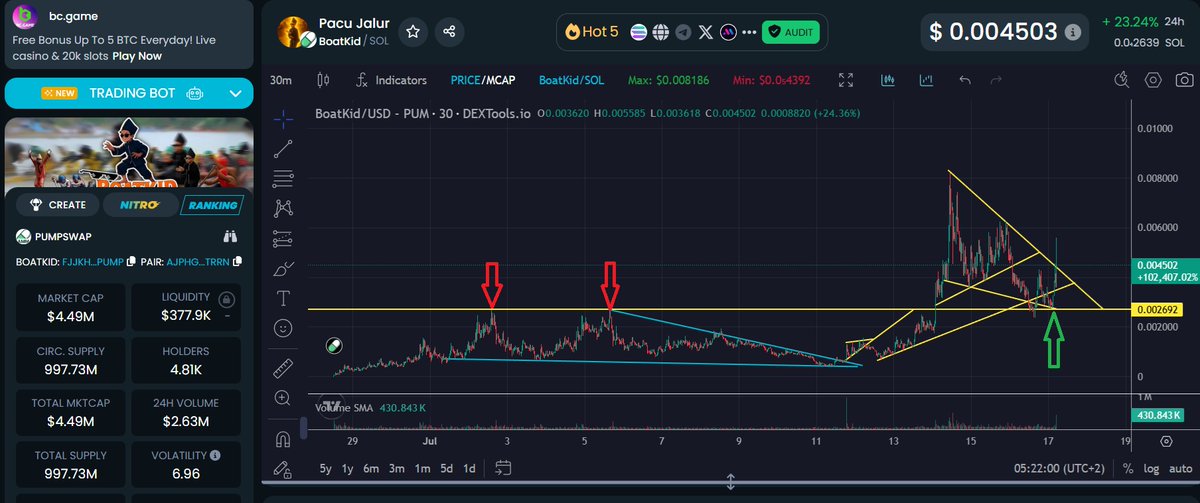The width and height of the screenshot is (1200, 503).
Task: Take a chart snapshot with camera icon
Action: 1184,80
